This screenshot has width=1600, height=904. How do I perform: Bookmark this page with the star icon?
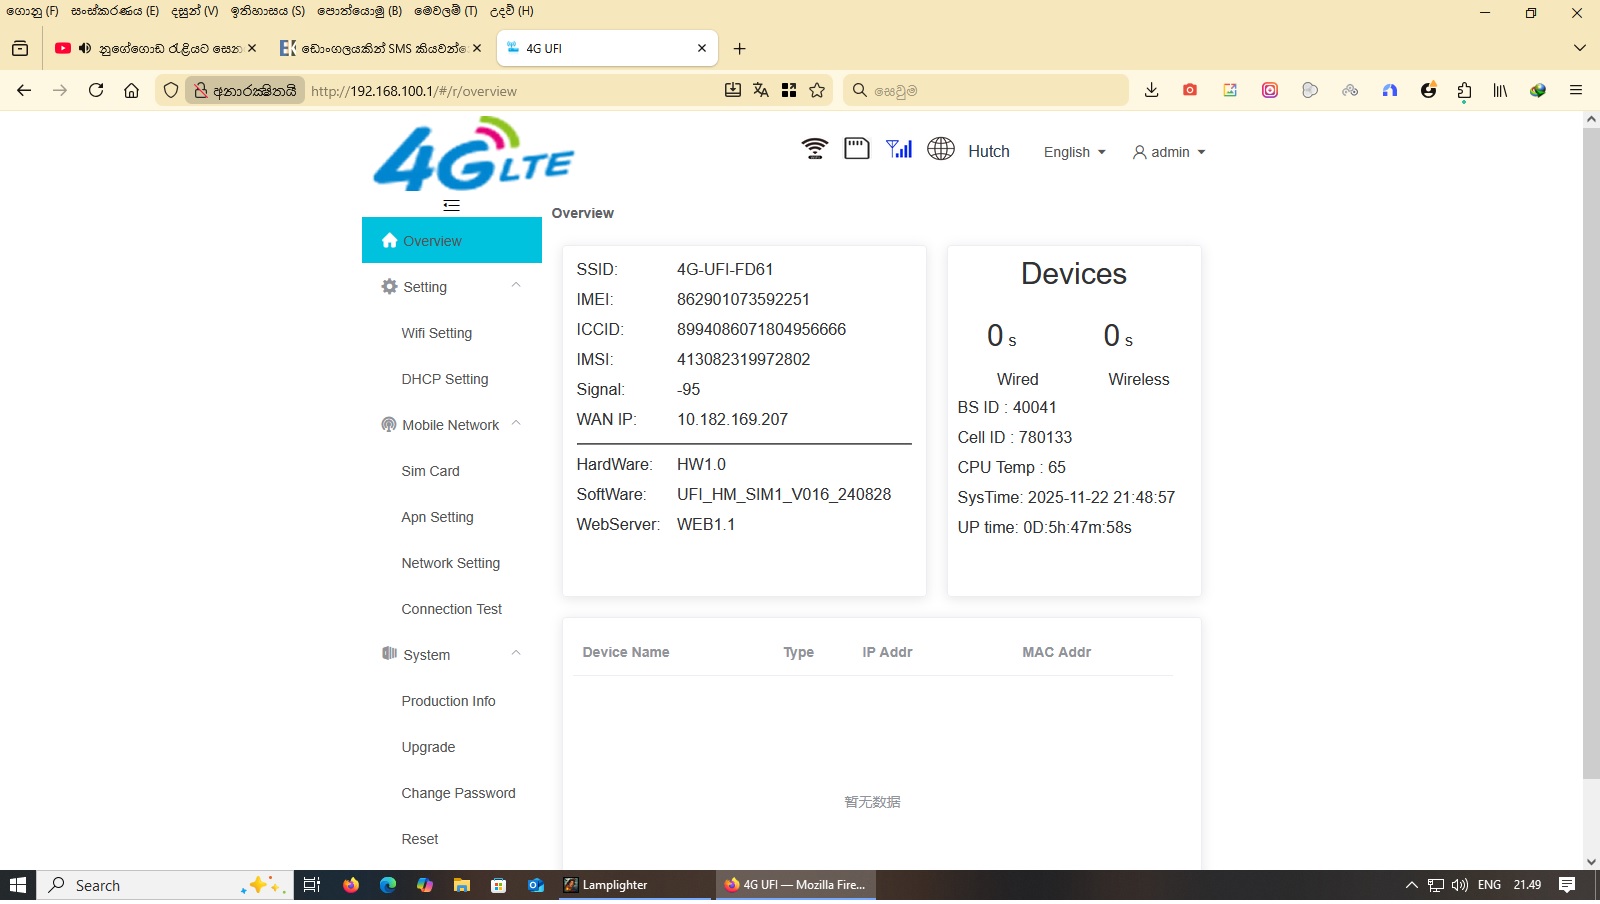[x=817, y=90]
